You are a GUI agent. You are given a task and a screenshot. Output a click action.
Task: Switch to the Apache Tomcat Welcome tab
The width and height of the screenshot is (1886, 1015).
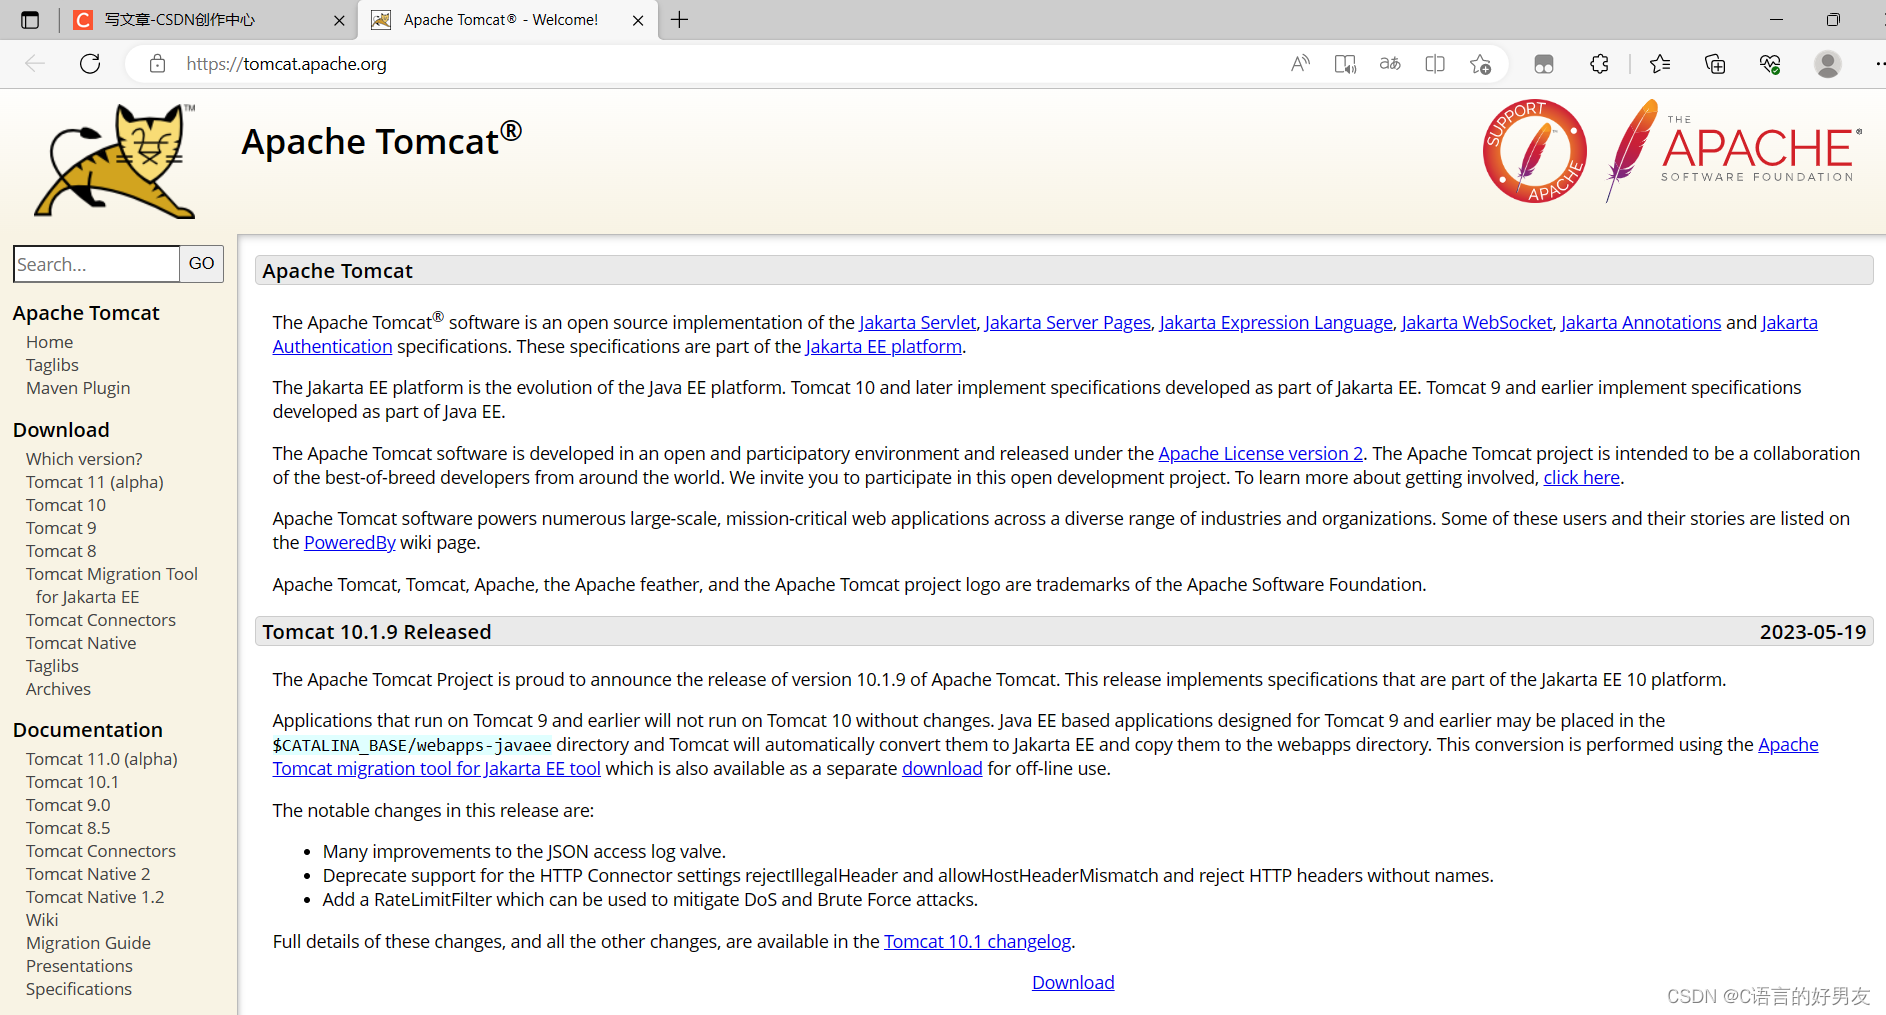[x=497, y=19]
